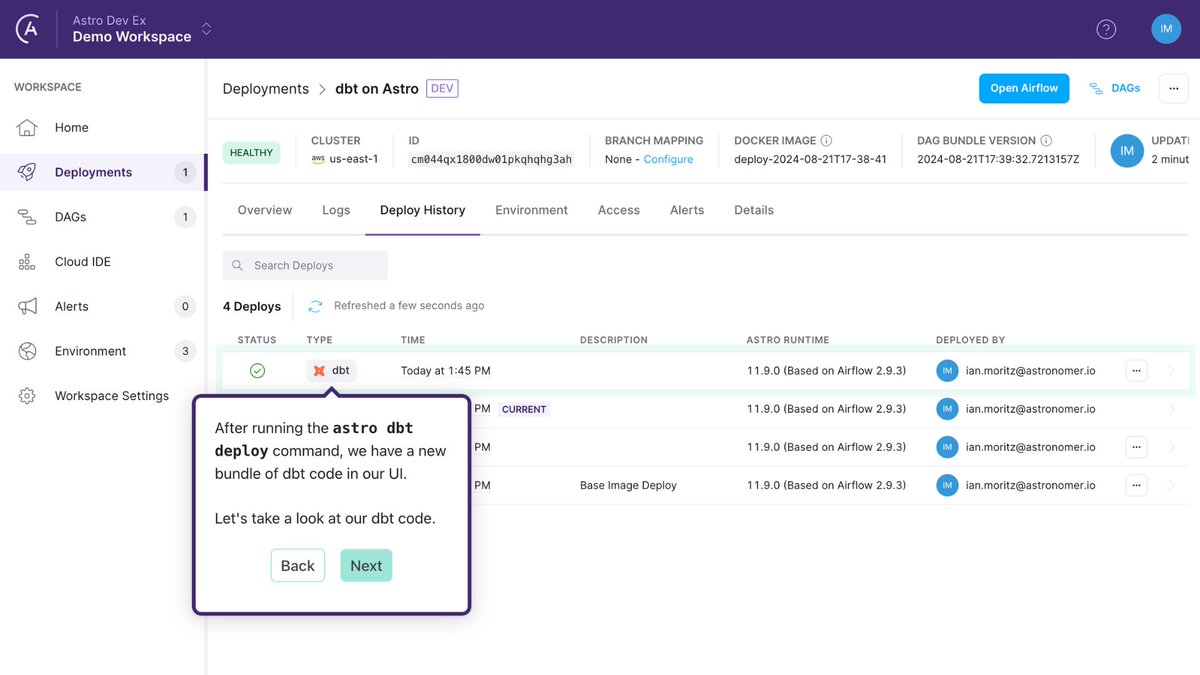Click the STATUS column header
Image resolution: width=1200 pixels, height=675 pixels.
257,340
